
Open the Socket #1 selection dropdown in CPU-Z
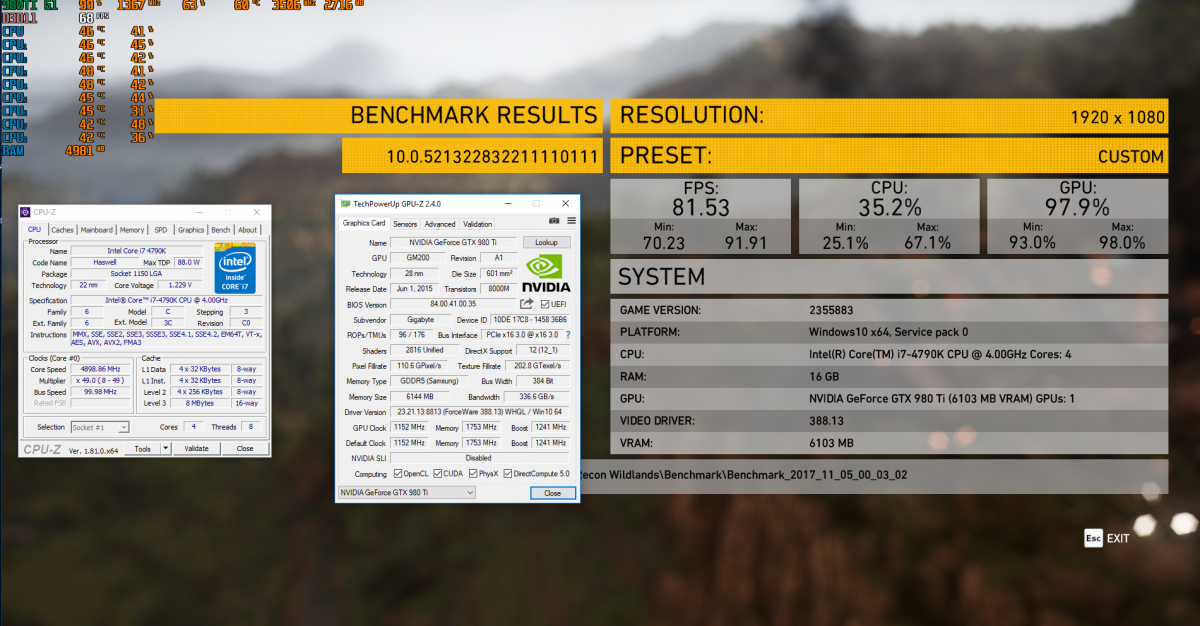99,427
